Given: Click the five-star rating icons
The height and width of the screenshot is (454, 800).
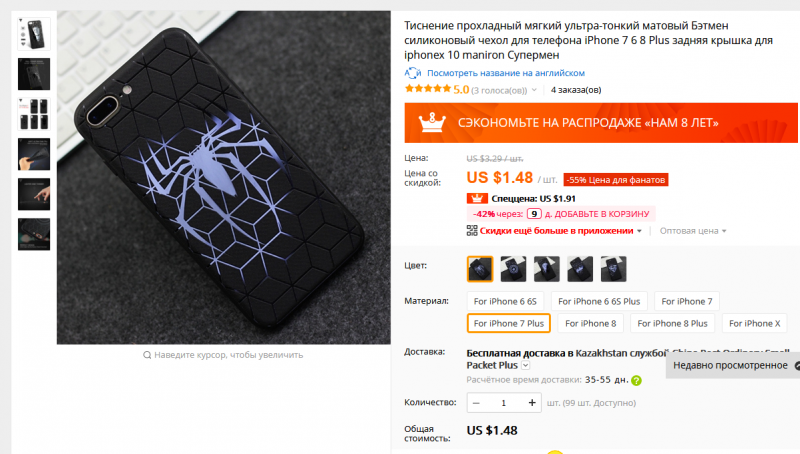Looking at the screenshot, I should [428, 89].
